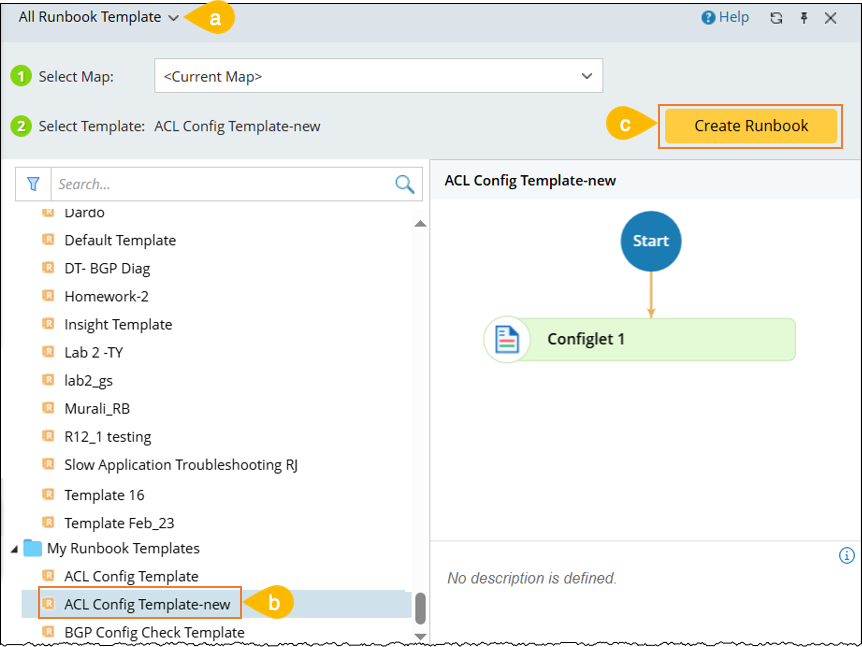This screenshot has height=647, width=862.
Task: Select Slow Application Troubleshooting RJ template
Action: (181, 465)
